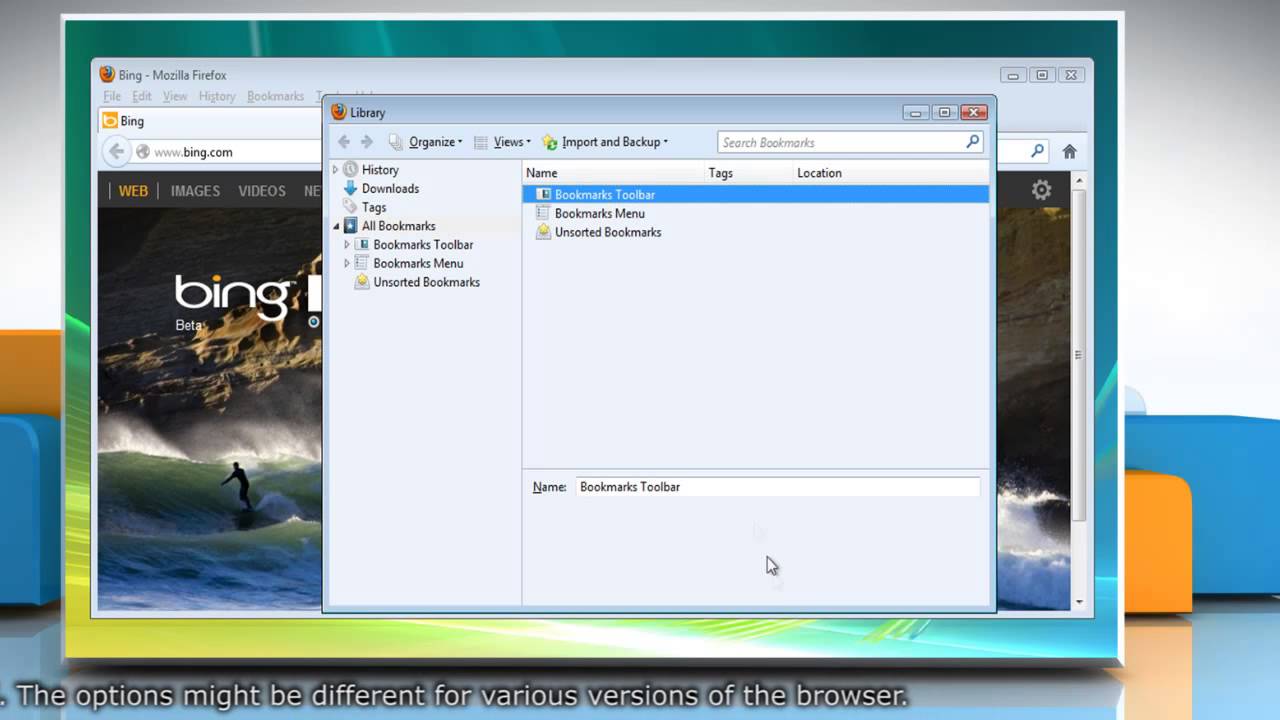Open the History menu in Firefox

[x=217, y=97]
